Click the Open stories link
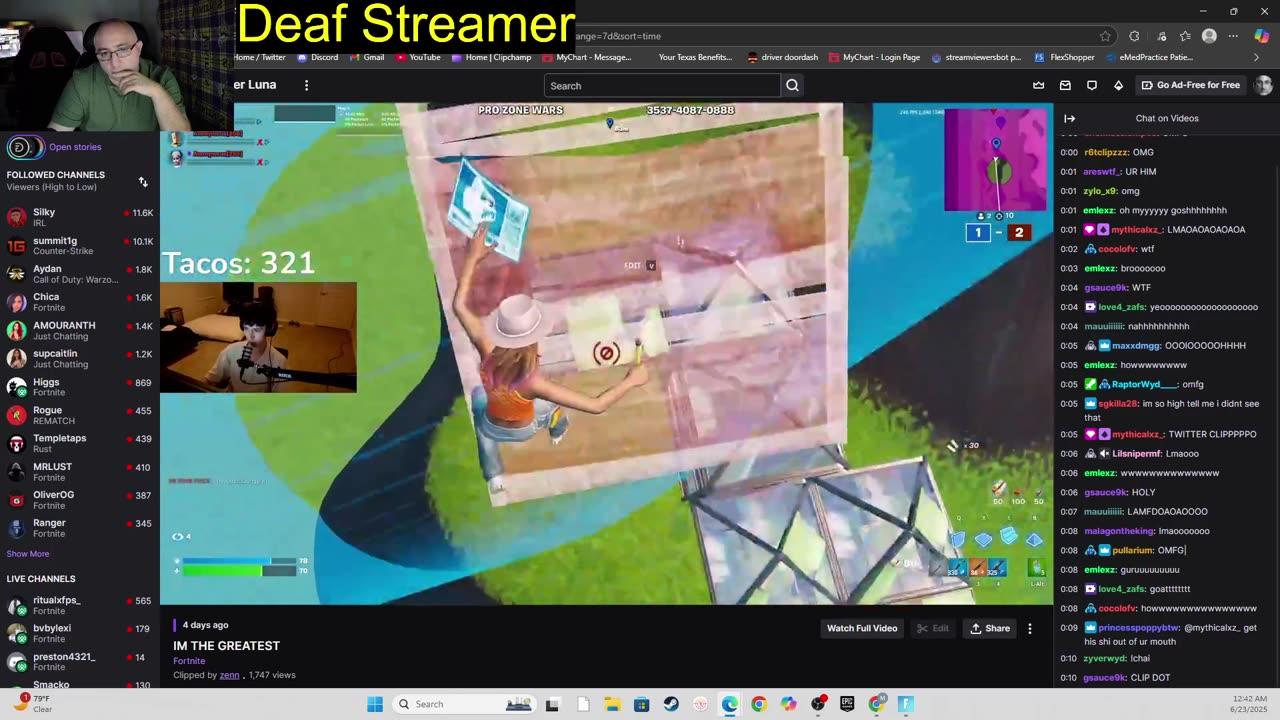Screen dimensions: 1280x720 (x=75, y=147)
